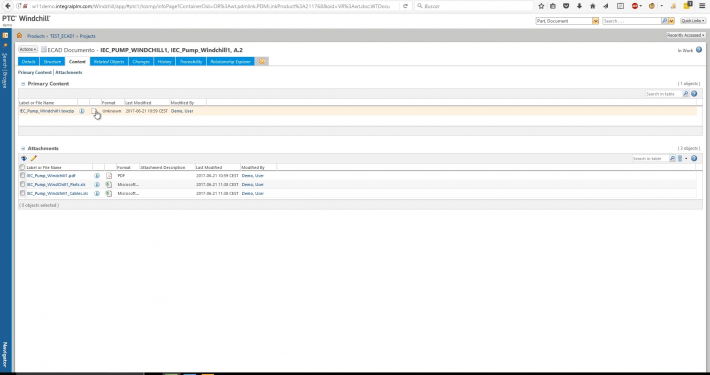Click the TEST_ECAD1 breadcrumb link
The height and width of the screenshot is (375, 710).
point(62,36)
